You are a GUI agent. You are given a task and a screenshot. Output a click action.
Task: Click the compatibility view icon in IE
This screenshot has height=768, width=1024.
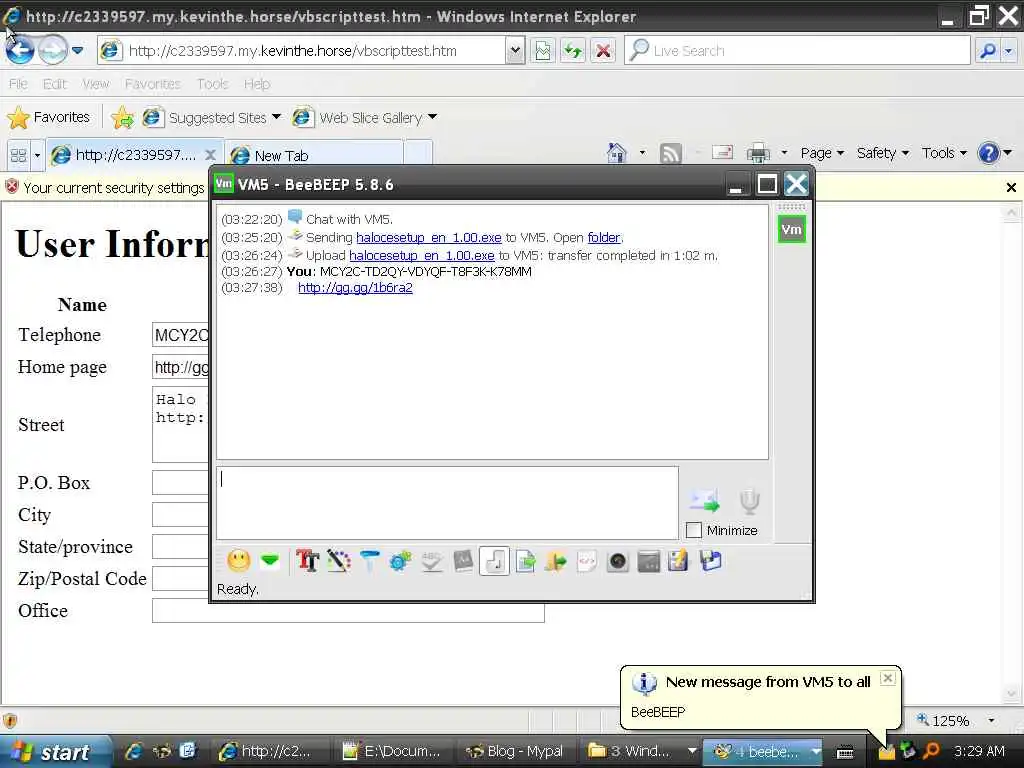(x=543, y=50)
